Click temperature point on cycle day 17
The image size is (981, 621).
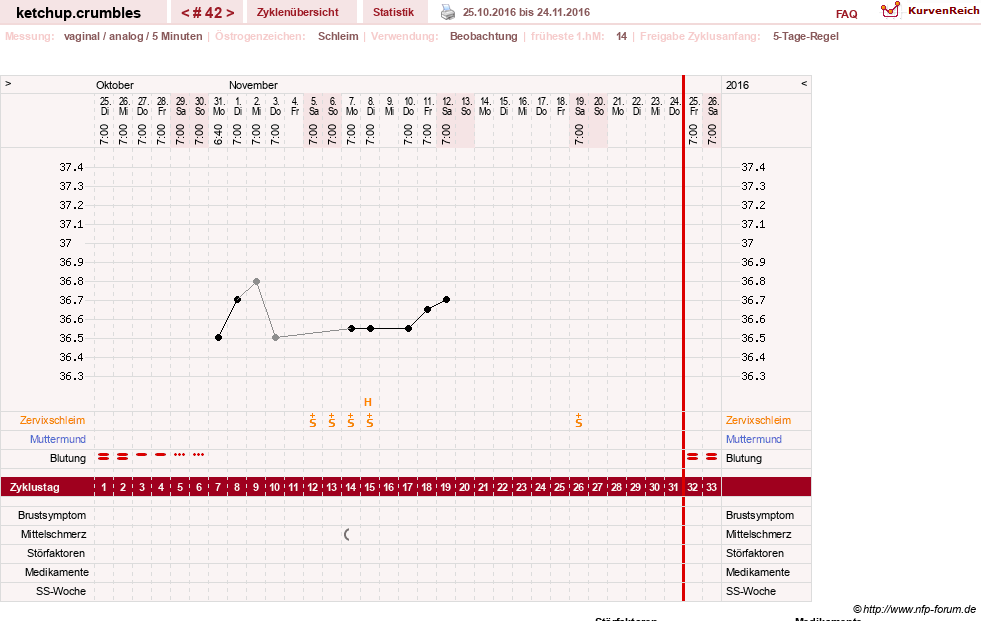(x=409, y=328)
